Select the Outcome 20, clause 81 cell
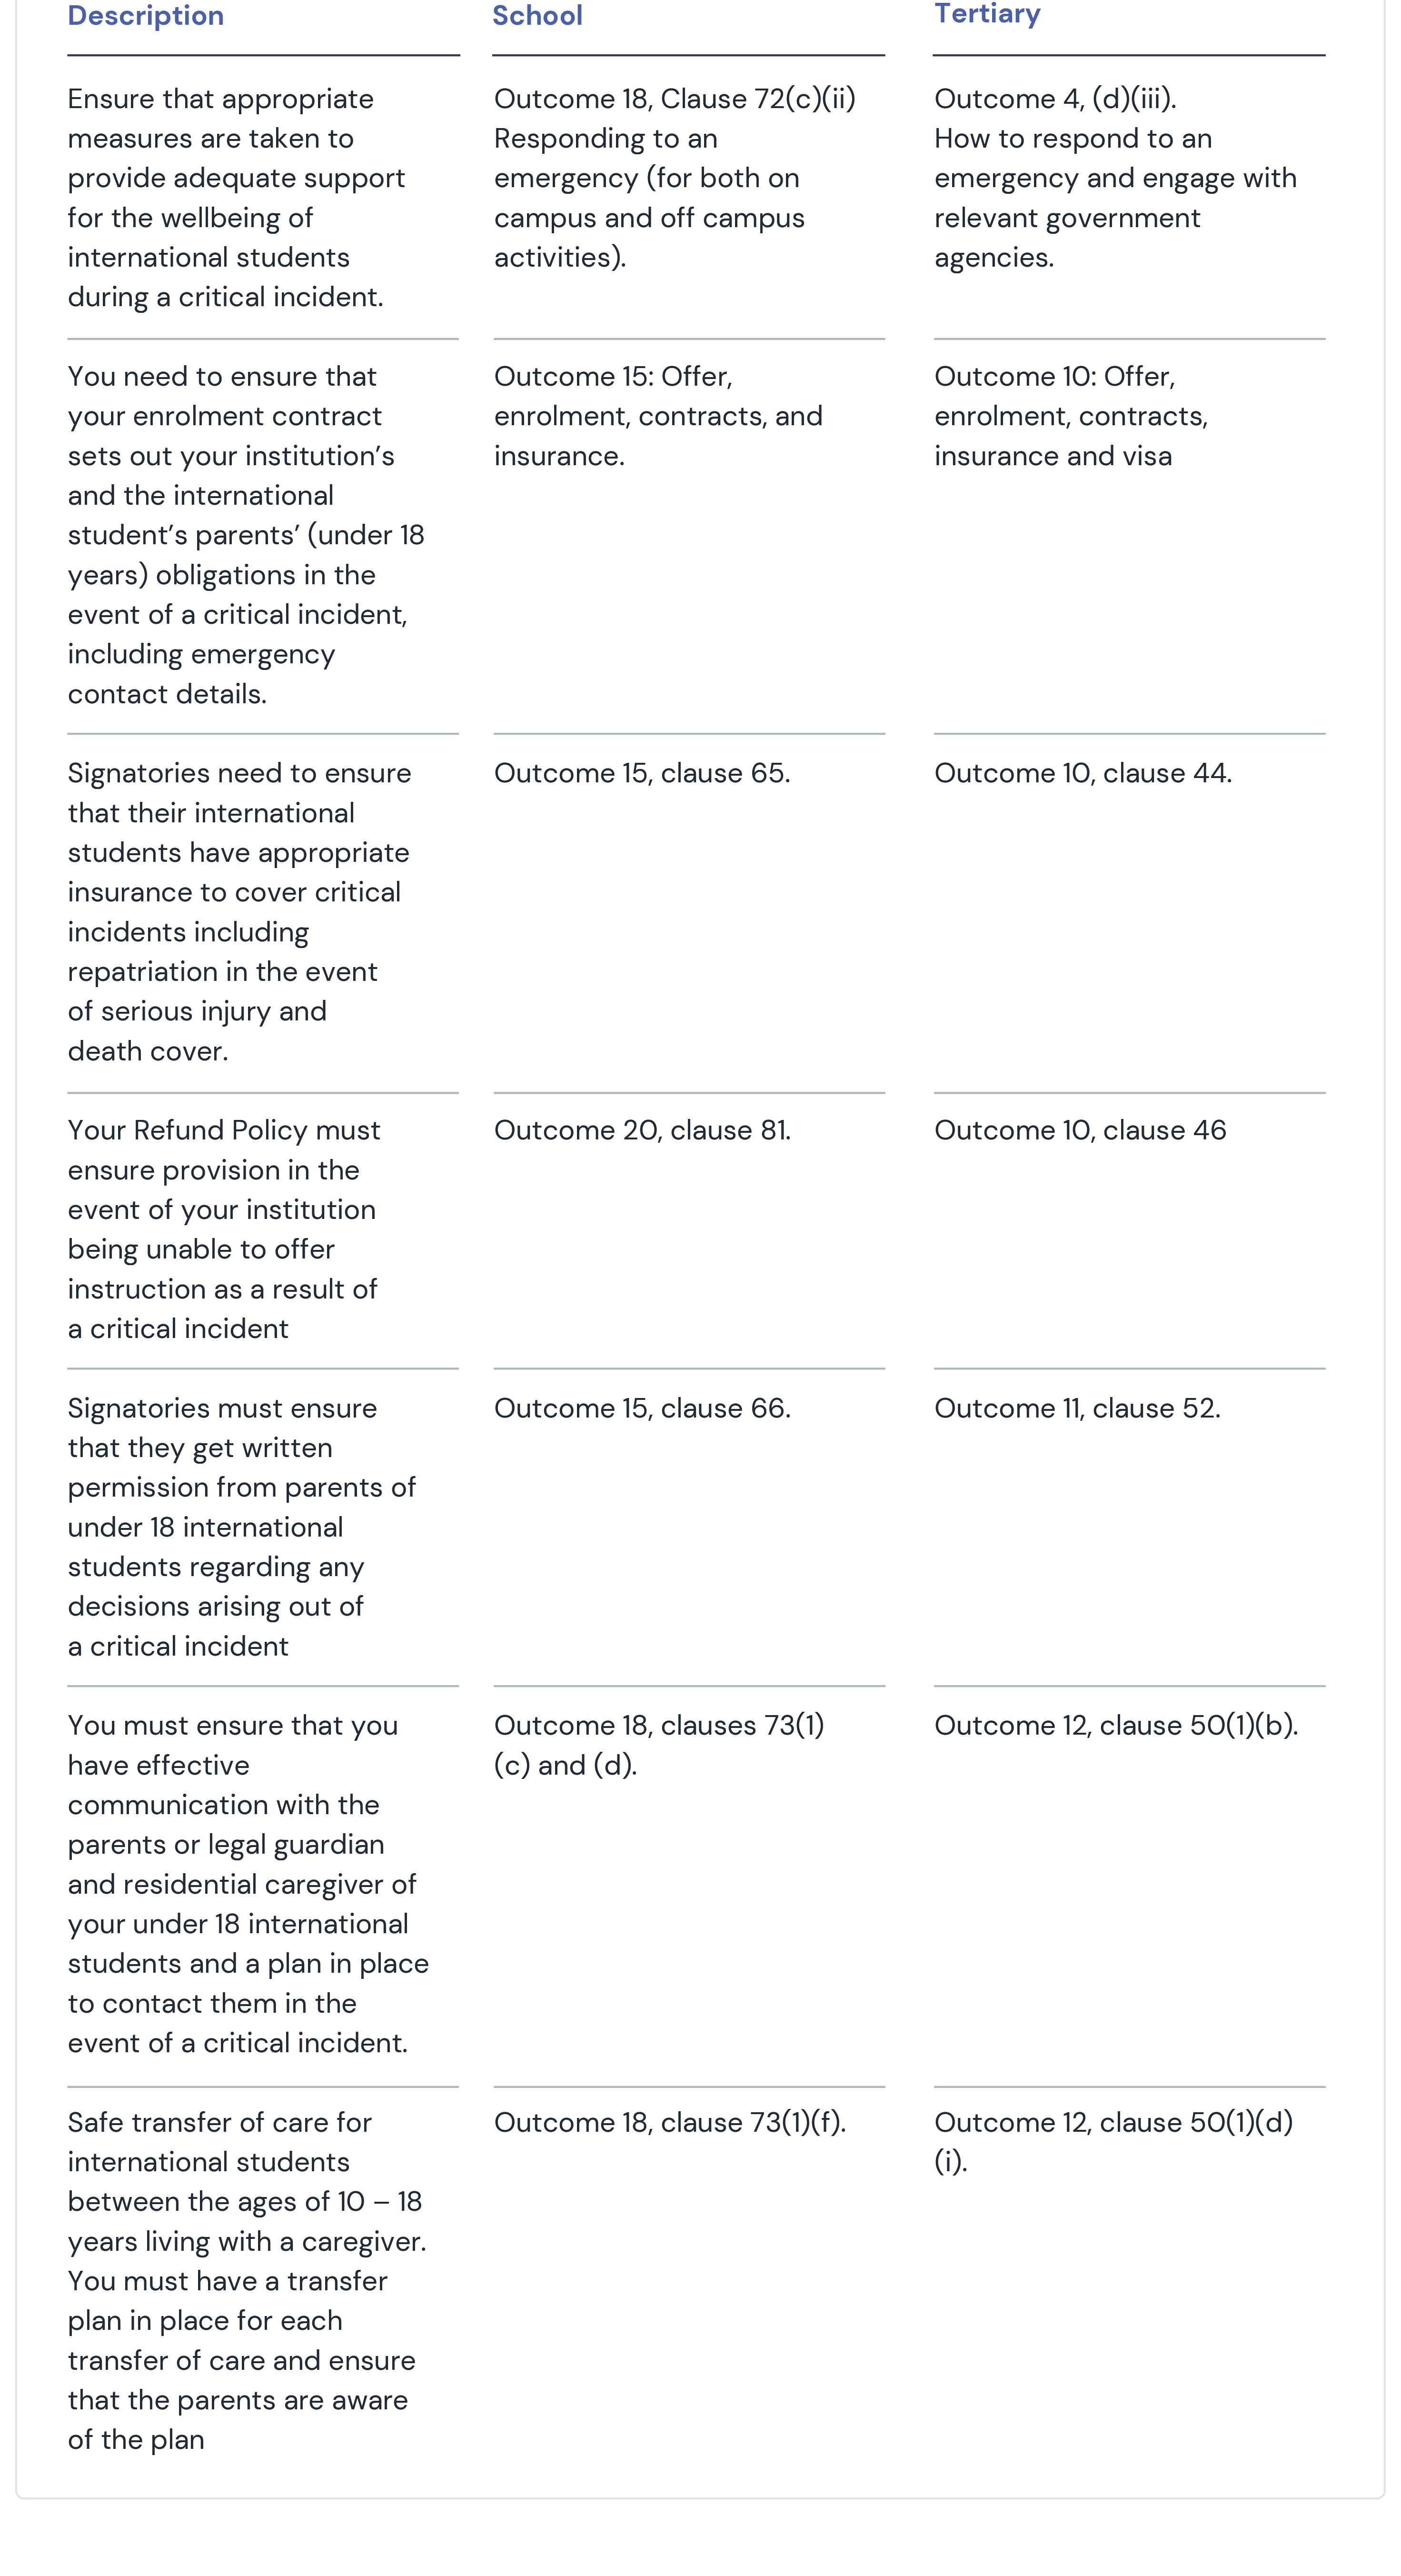Viewport: 1401px width, 2576px height. tap(642, 1130)
